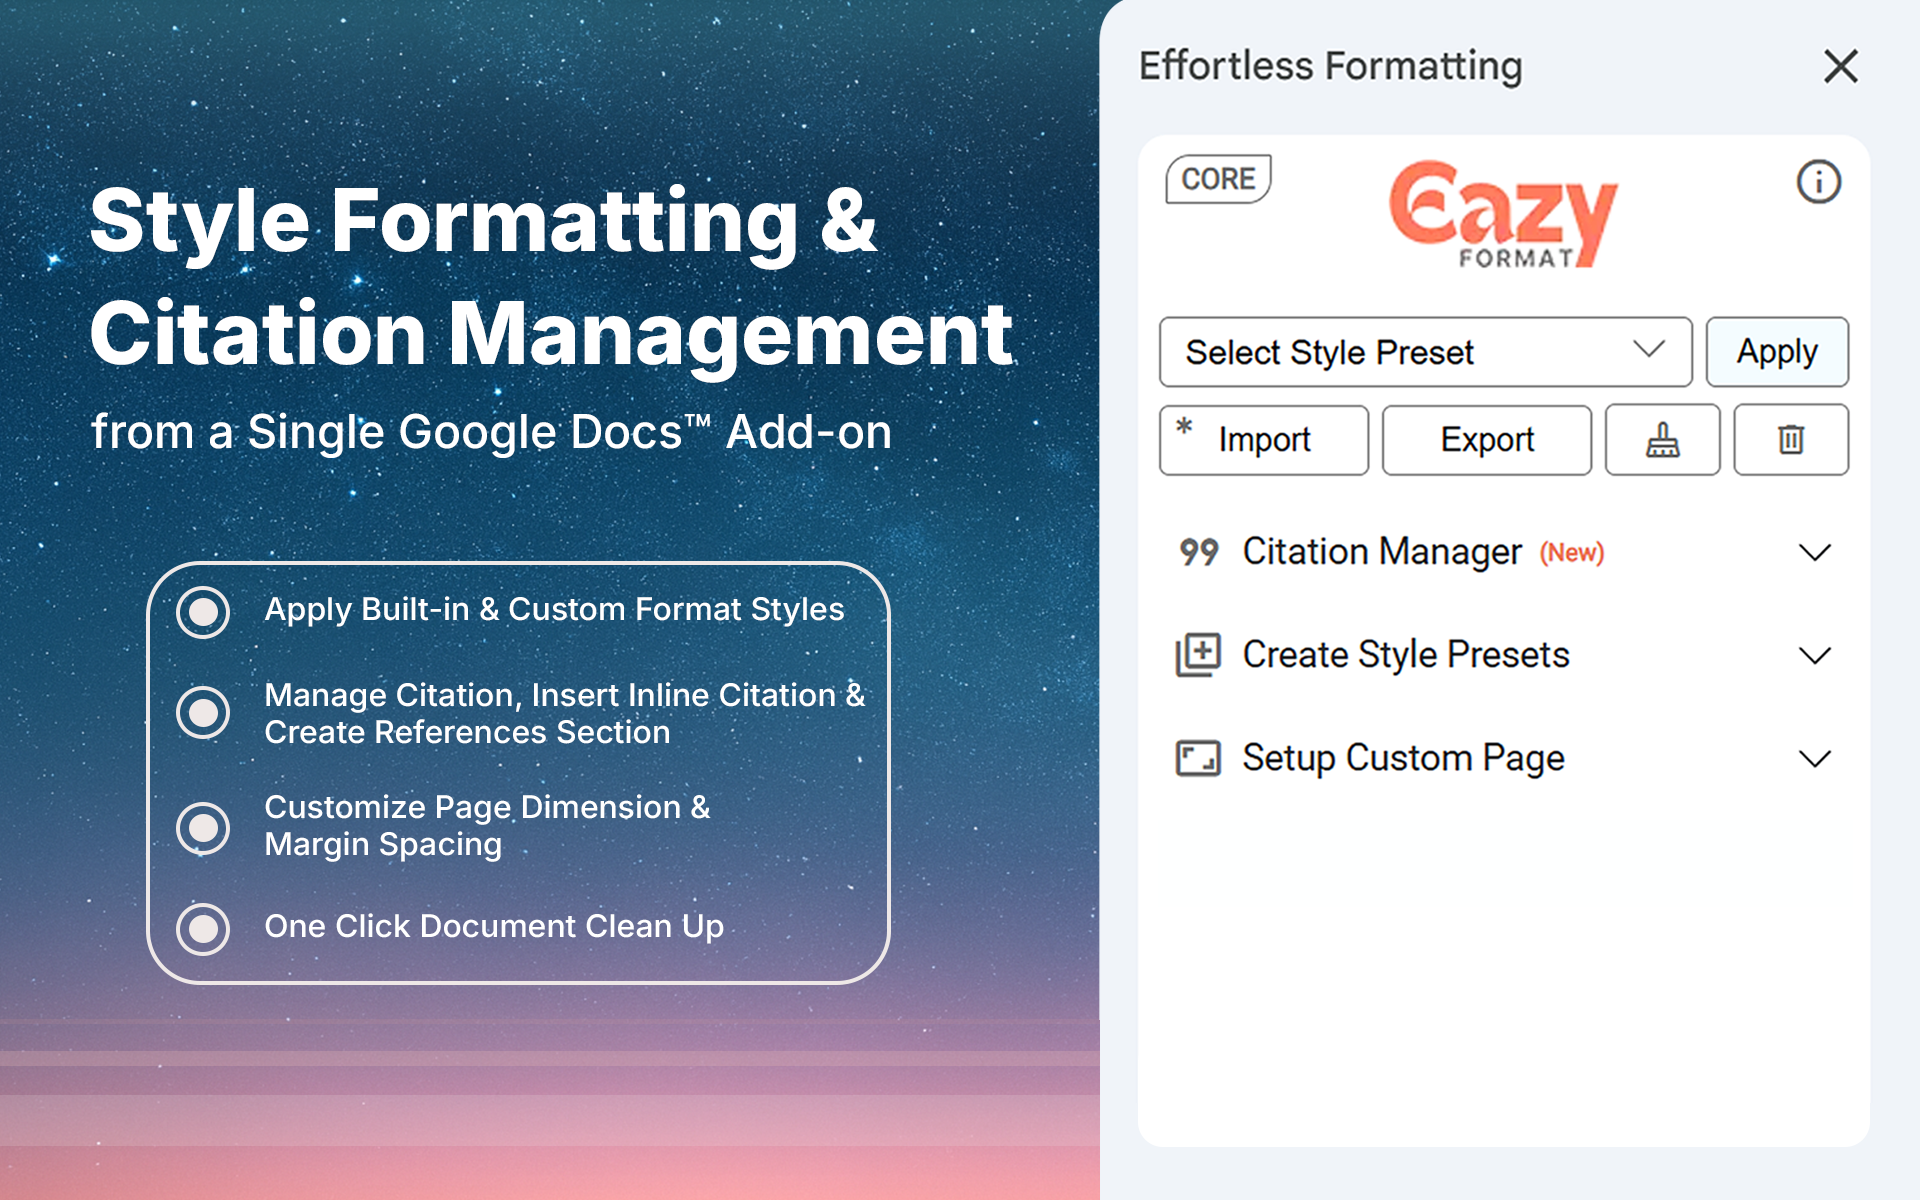This screenshot has width=1920, height=1200.
Task: Close the Effortless Formatting panel
Action: (1840, 67)
